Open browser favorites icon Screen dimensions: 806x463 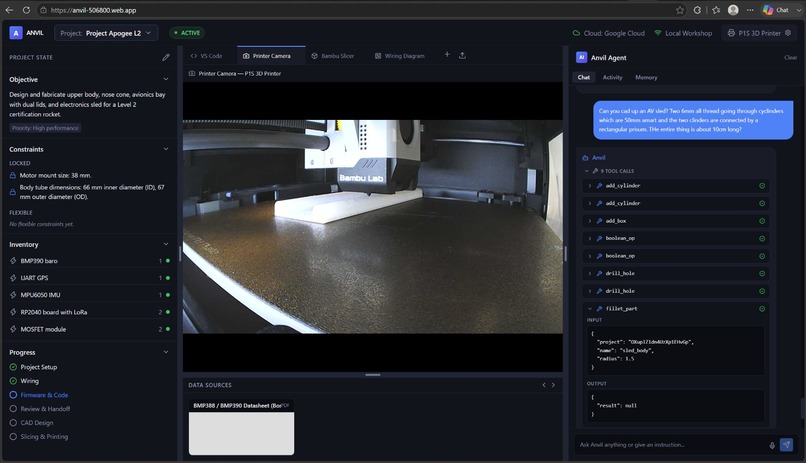[x=716, y=10]
